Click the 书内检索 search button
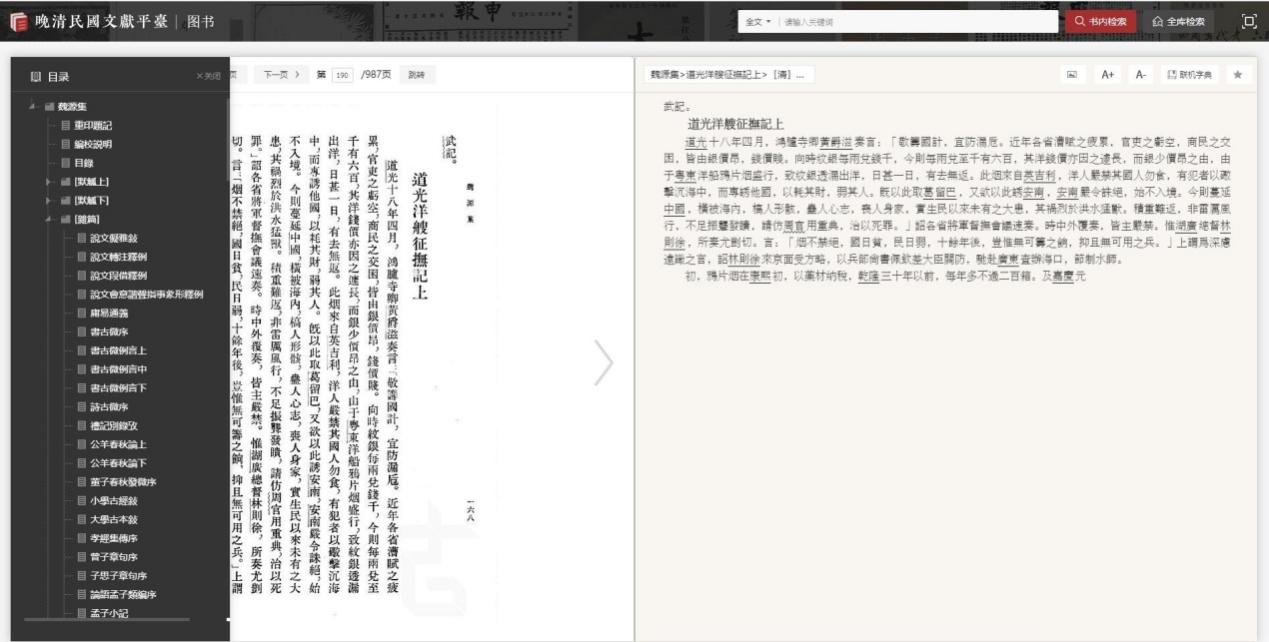The image size is (1269, 642). pyautogui.click(x=1100, y=21)
